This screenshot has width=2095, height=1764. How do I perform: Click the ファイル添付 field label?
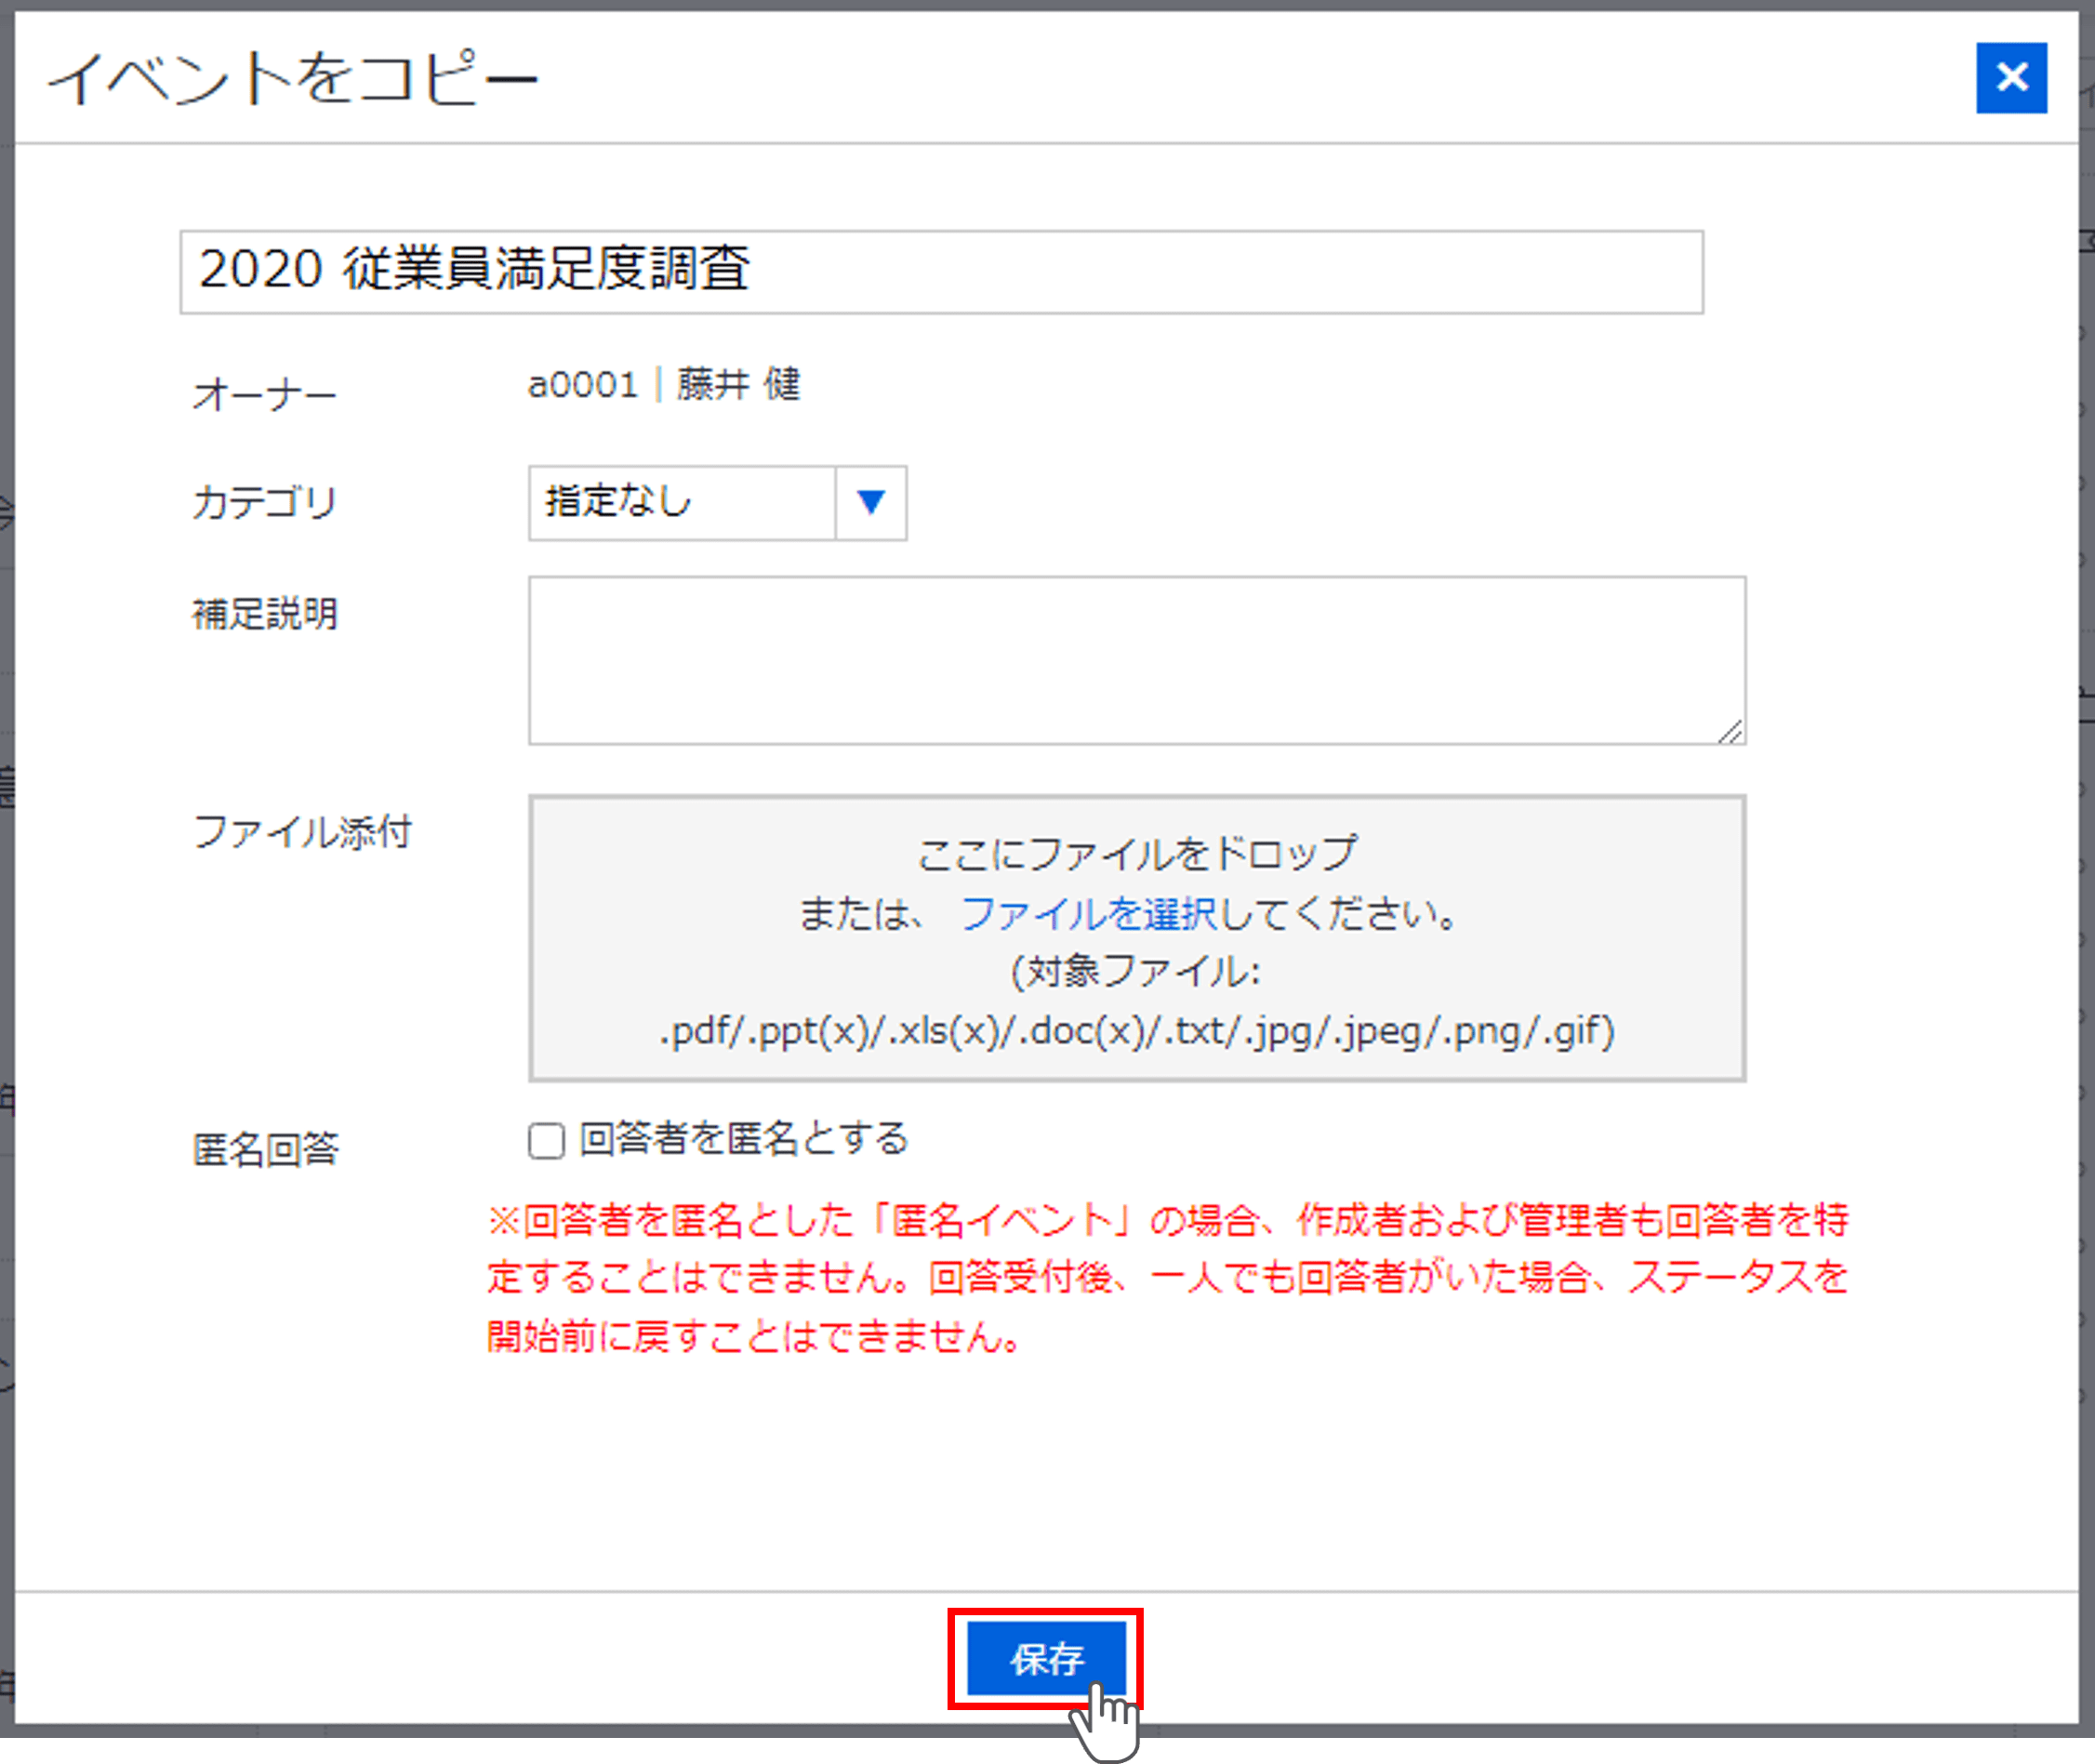coord(301,832)
